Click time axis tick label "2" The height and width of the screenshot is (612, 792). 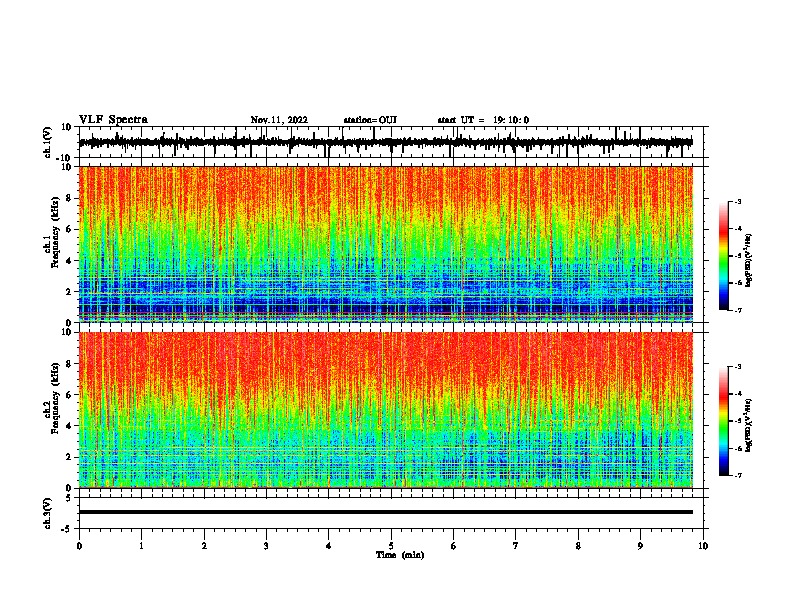coord(204,546)
